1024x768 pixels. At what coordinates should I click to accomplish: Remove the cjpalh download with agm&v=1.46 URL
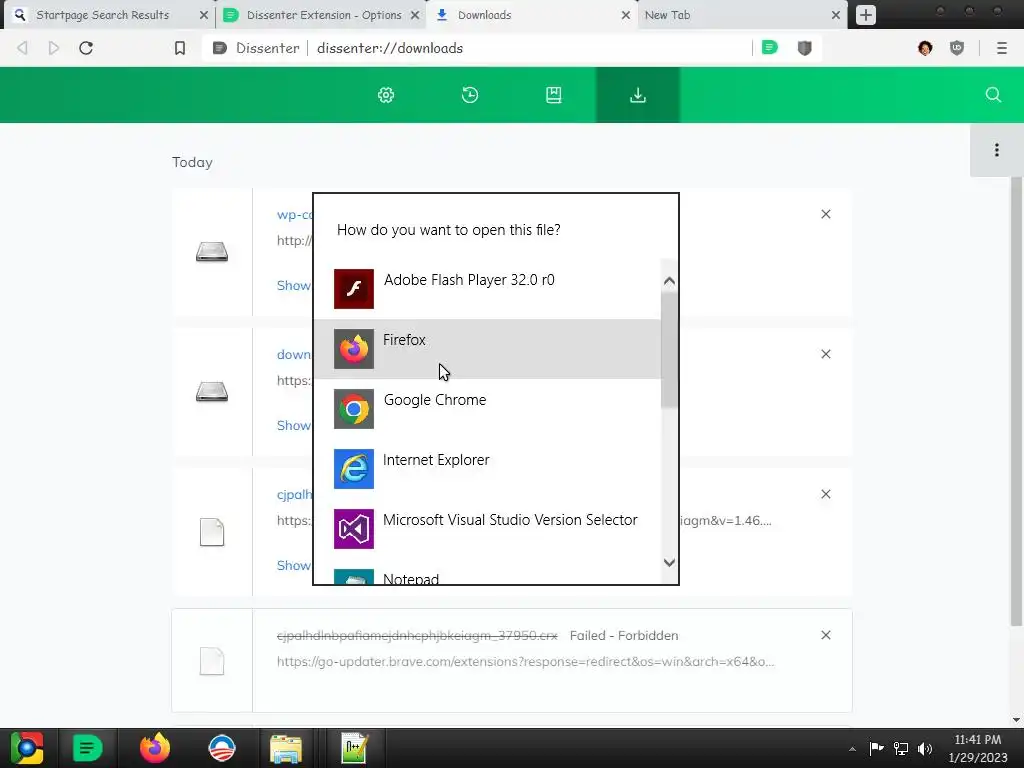pos(825,494)
